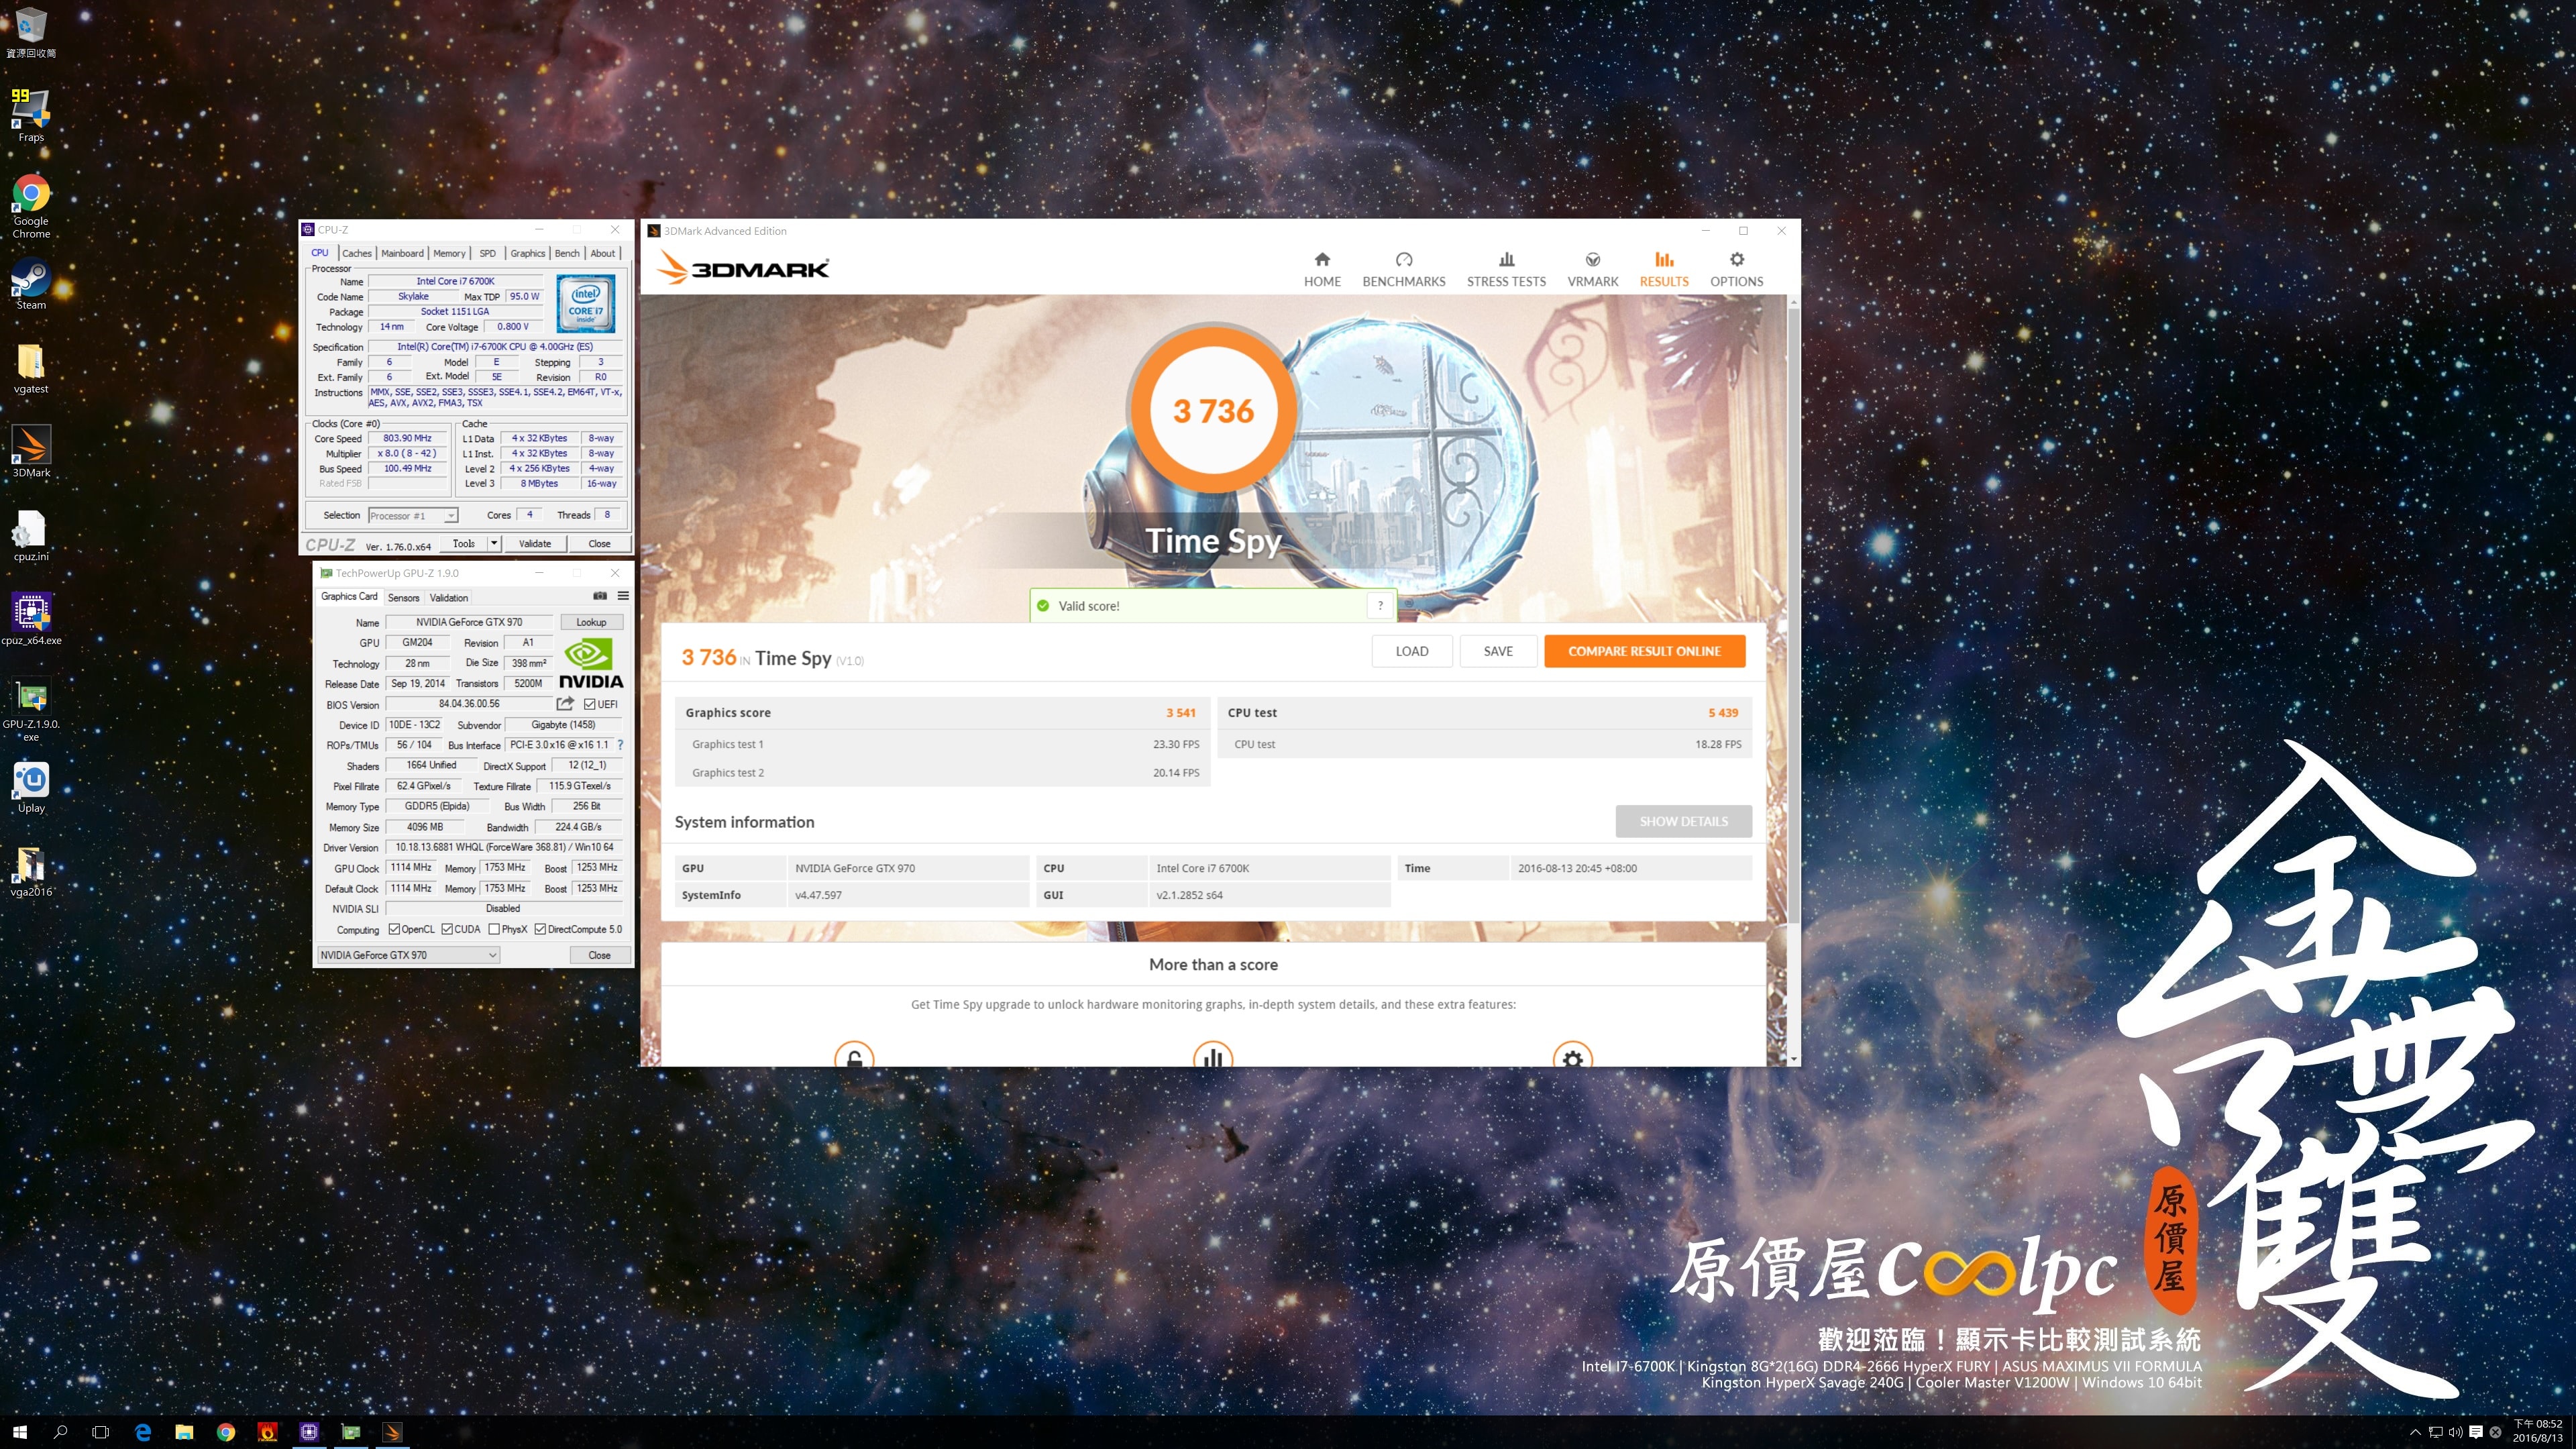2576x1449 pixels.
Task: Click the SHOW DETAILS button
Action: (1683, 821)
